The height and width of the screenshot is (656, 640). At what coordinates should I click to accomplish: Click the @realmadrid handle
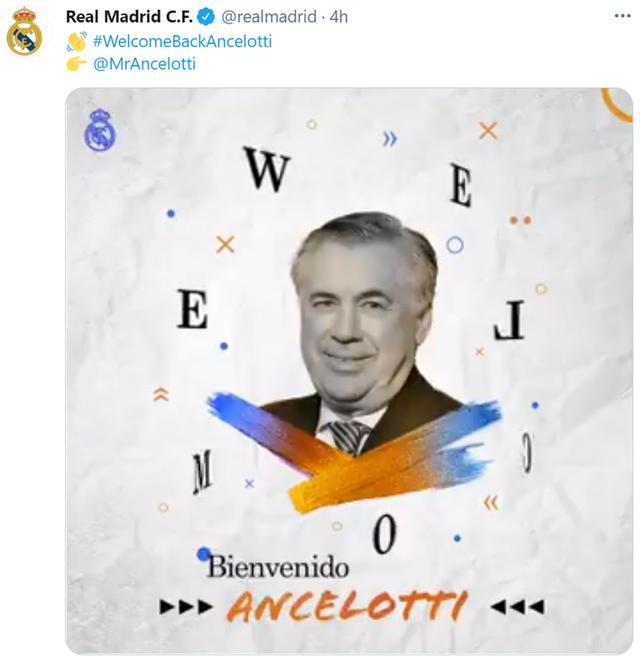(x=269, y=17)
